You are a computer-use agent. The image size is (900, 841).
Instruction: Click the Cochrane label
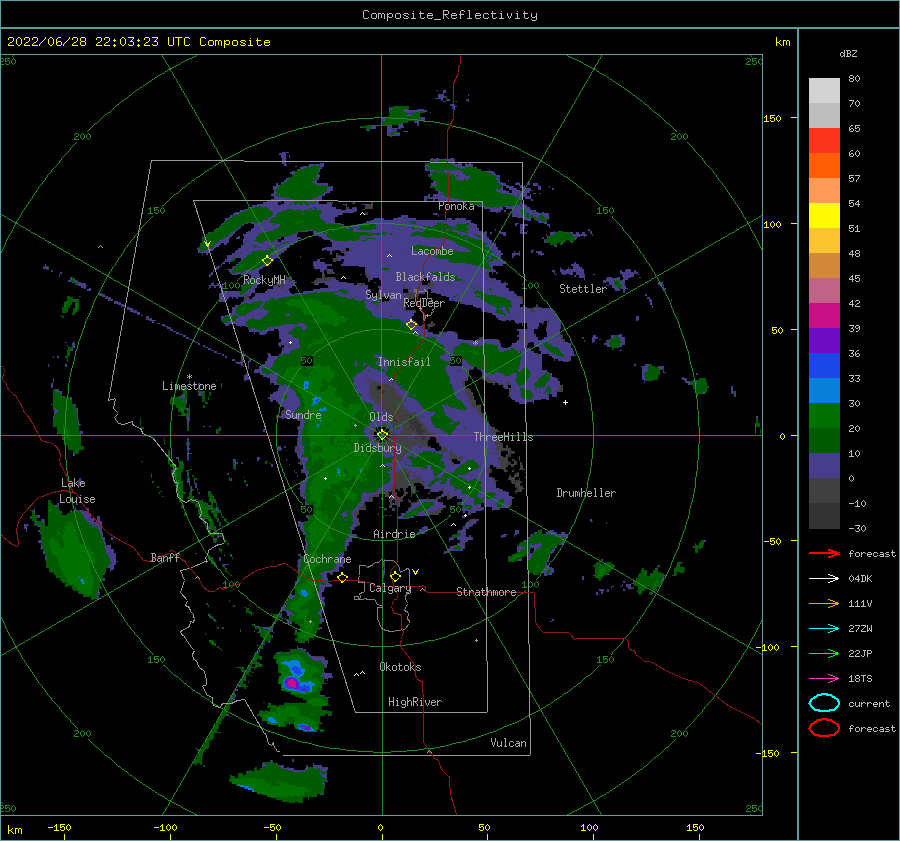click(x=327, y=559)
